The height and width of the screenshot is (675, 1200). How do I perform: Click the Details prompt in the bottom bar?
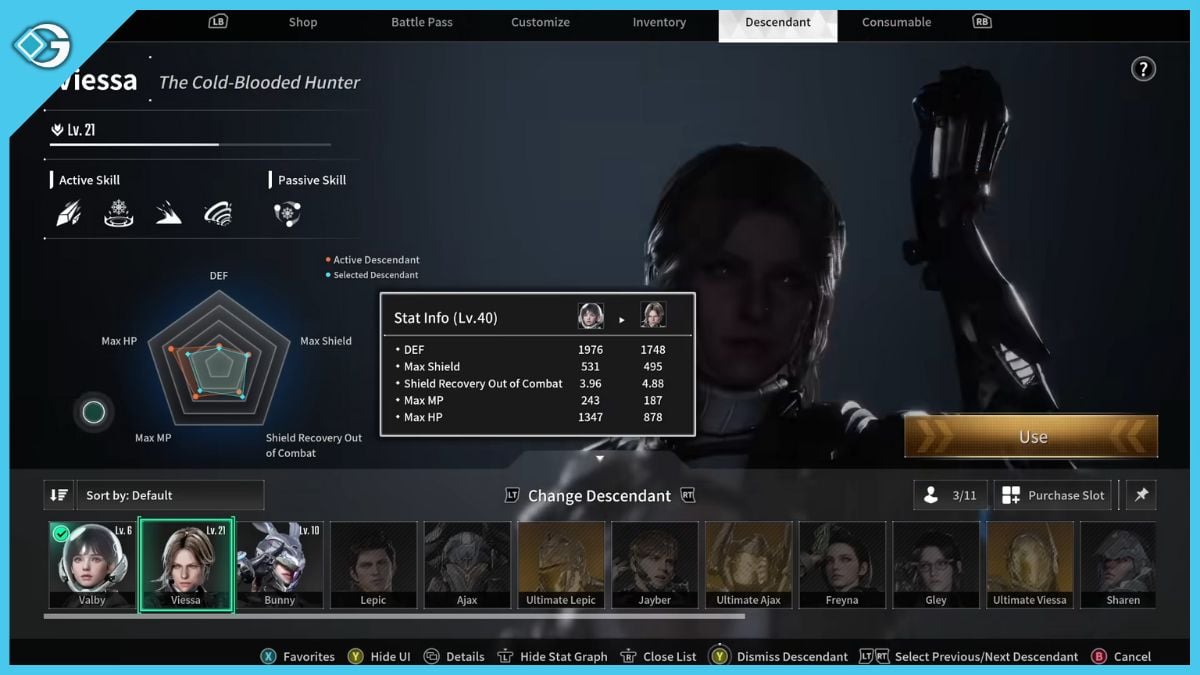tap(454, 657)
